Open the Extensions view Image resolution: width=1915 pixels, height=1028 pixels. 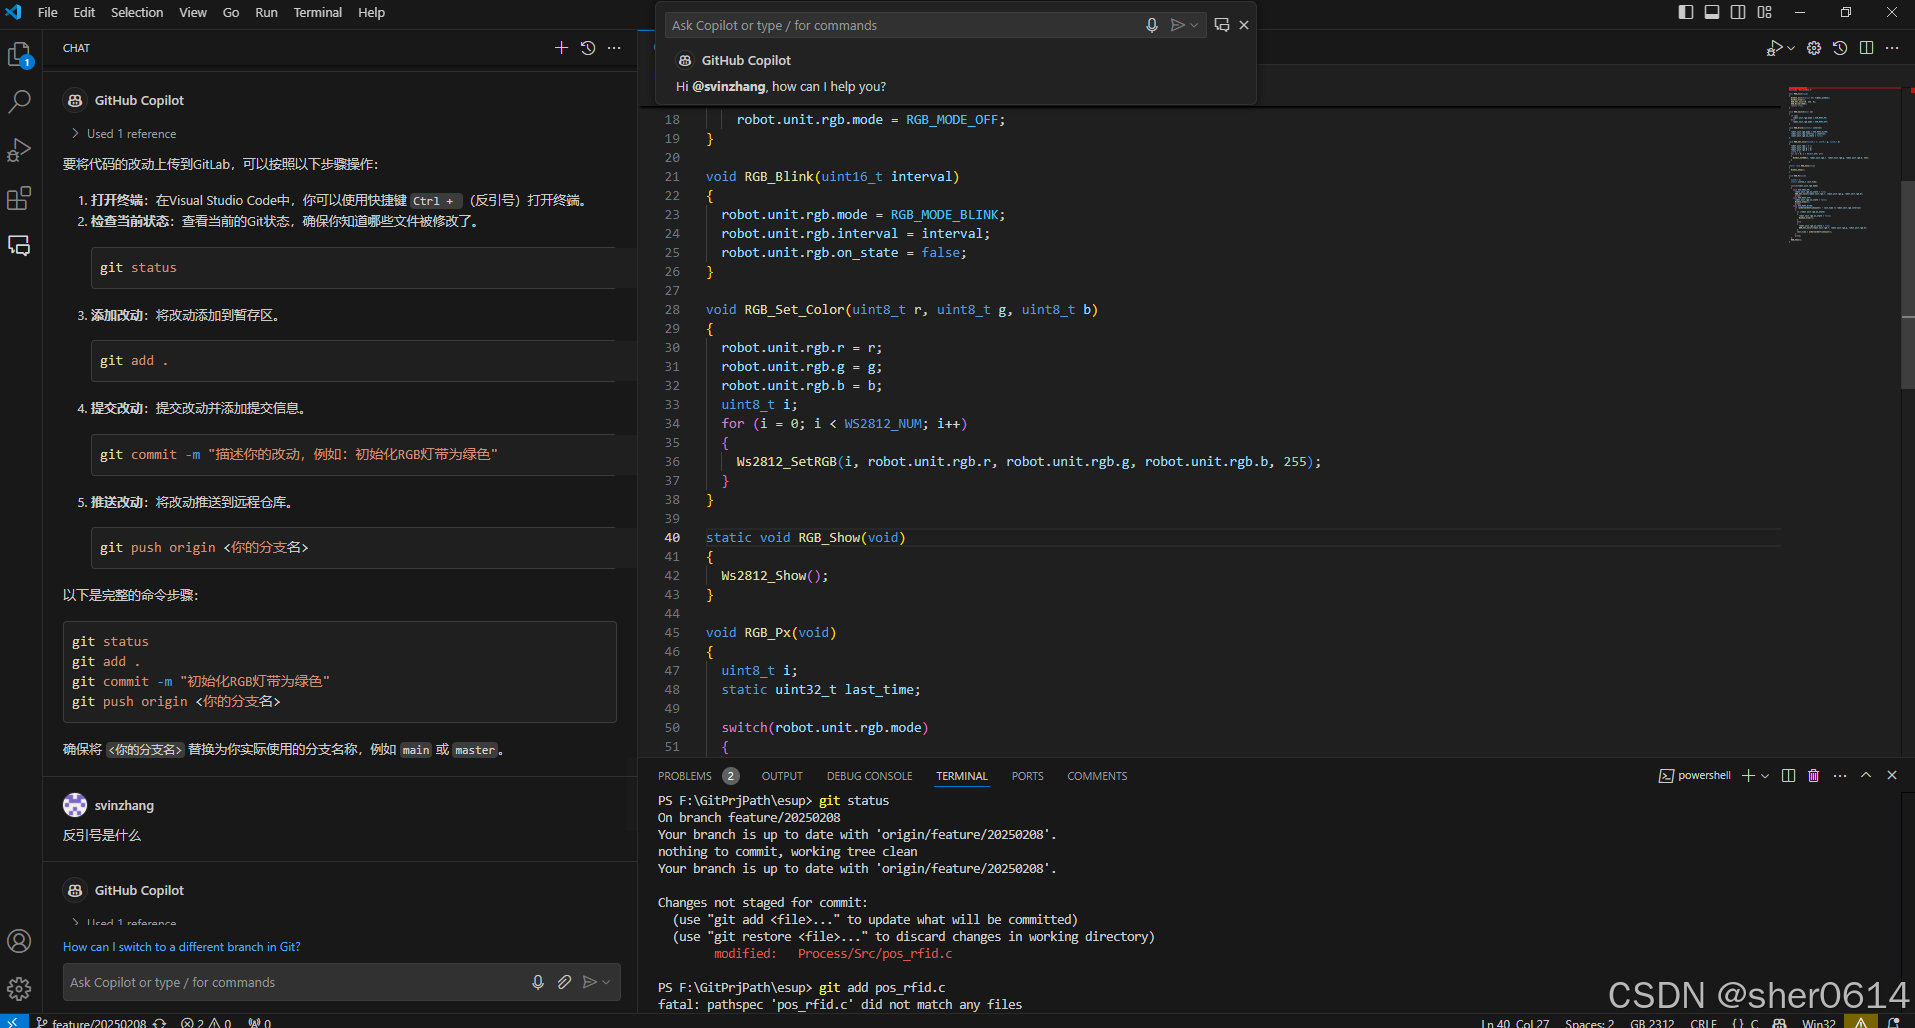click(20, 198)
